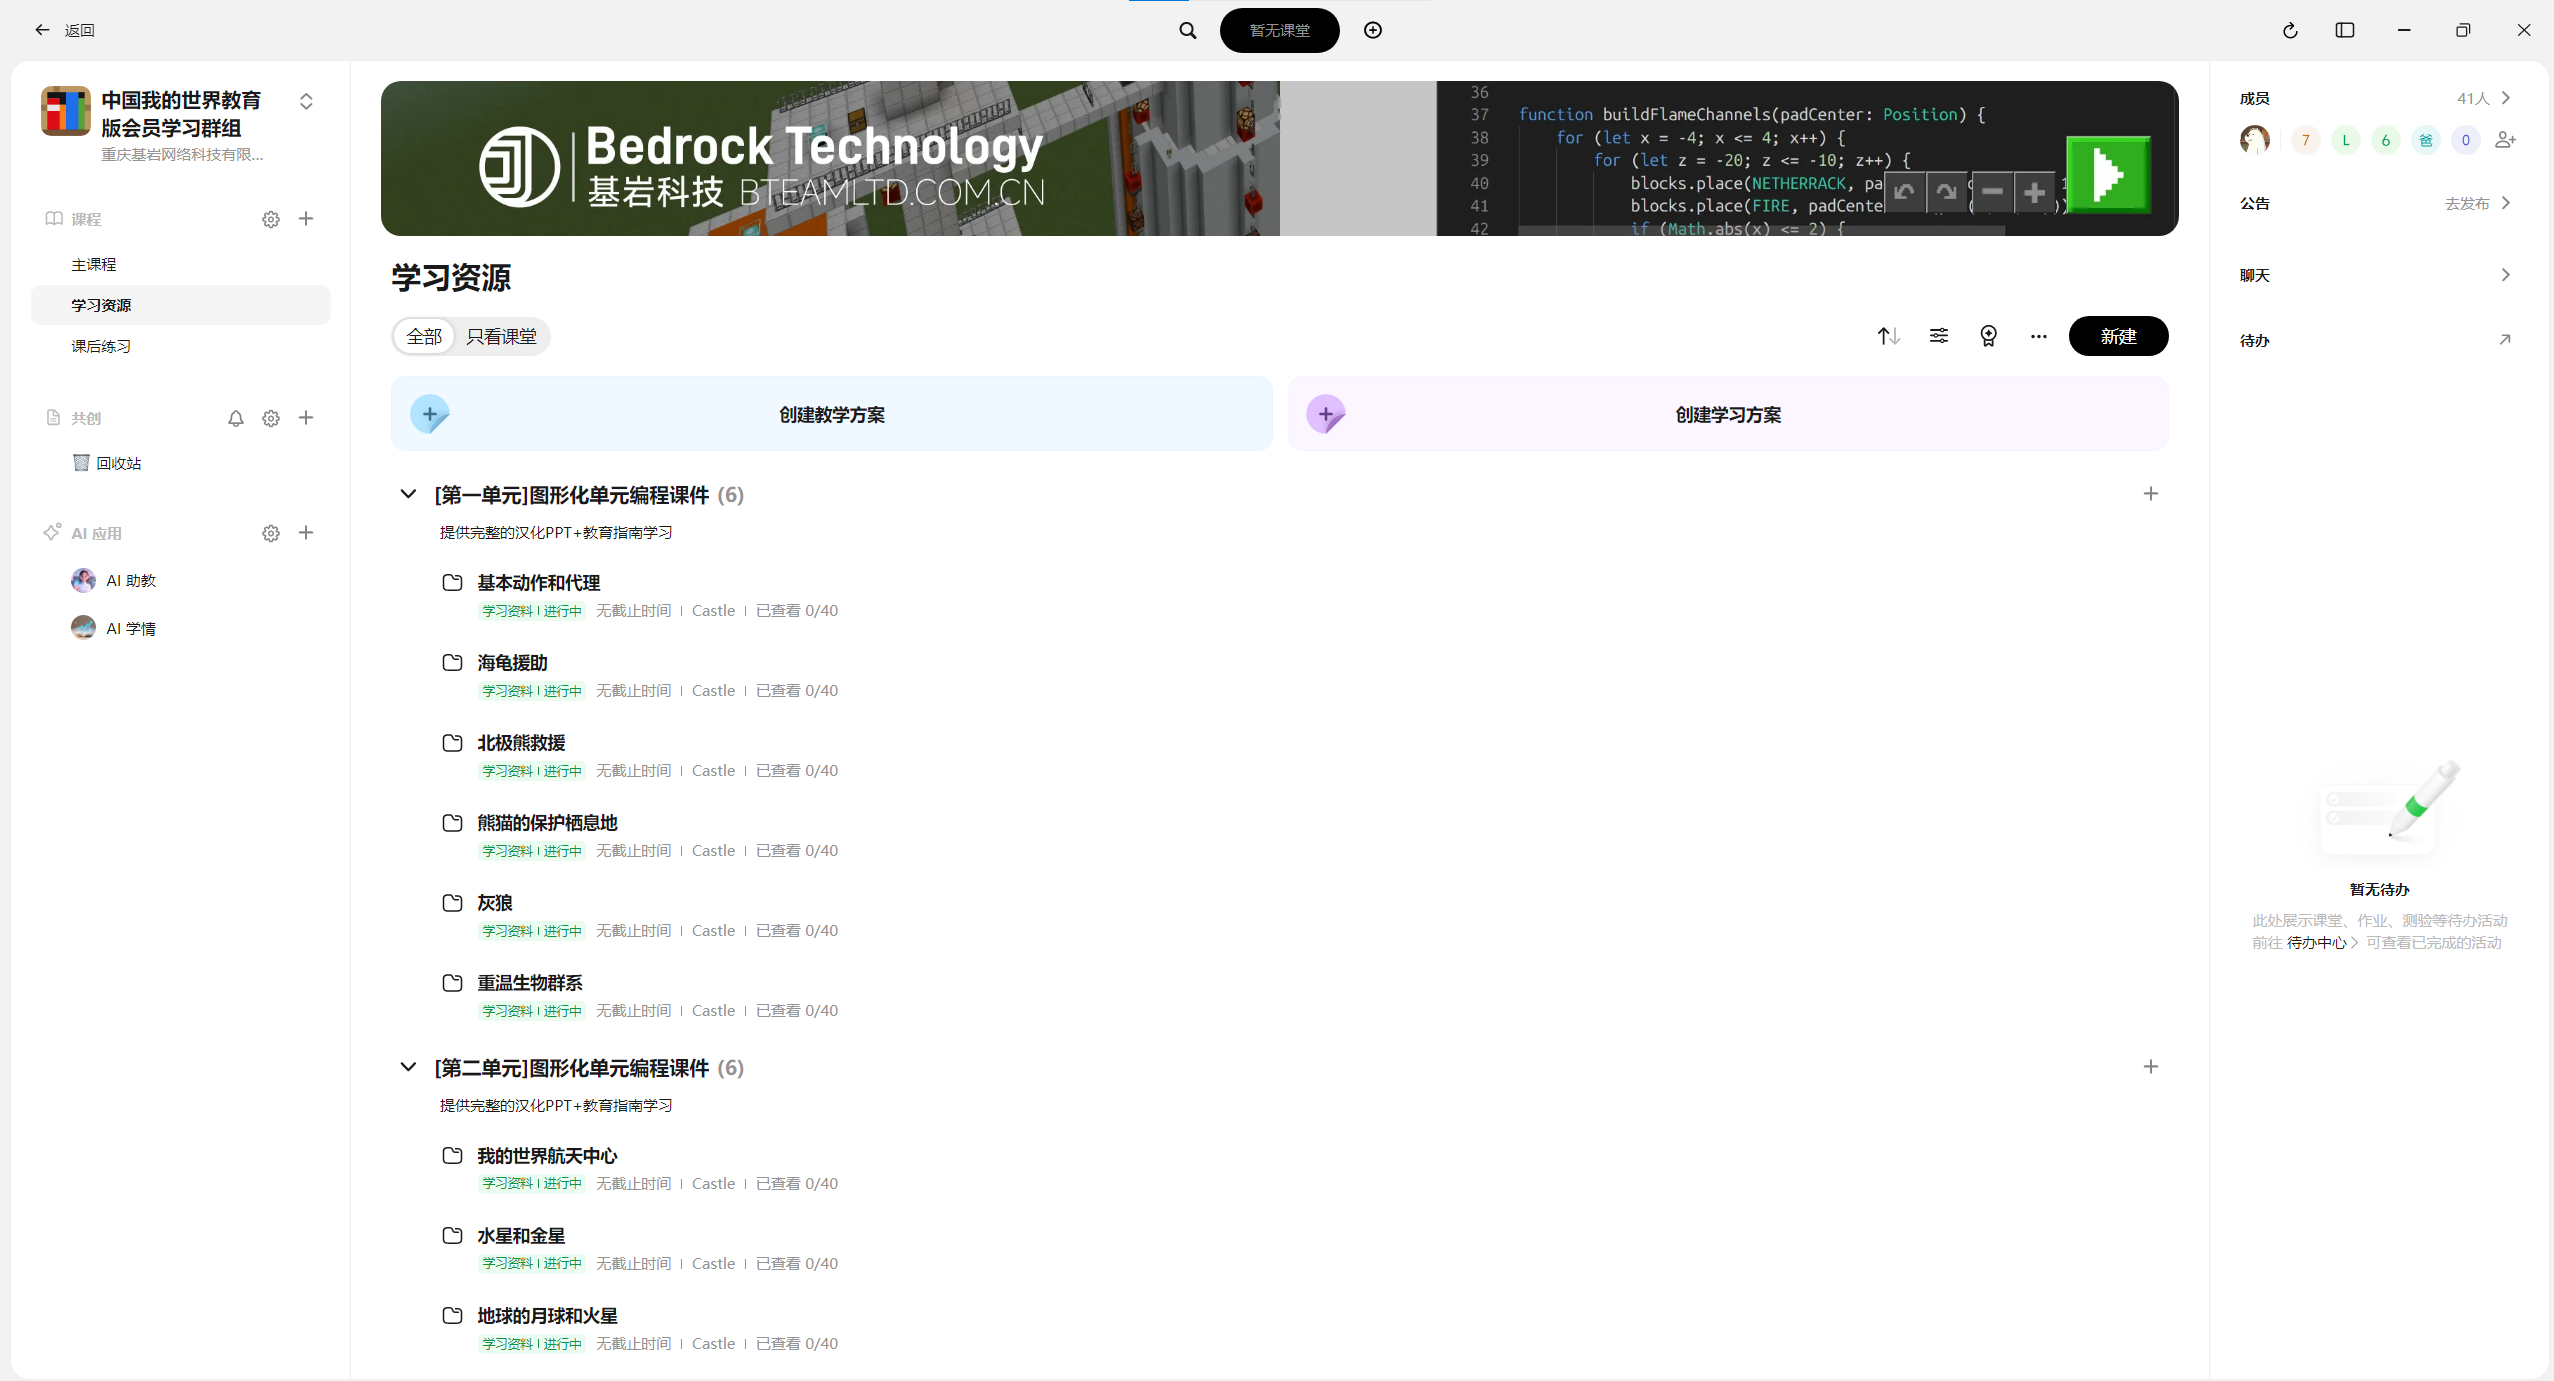Add item to 第二单元 section with plus
The image size is (2554, 1381).
(x=2150, y=1067)
